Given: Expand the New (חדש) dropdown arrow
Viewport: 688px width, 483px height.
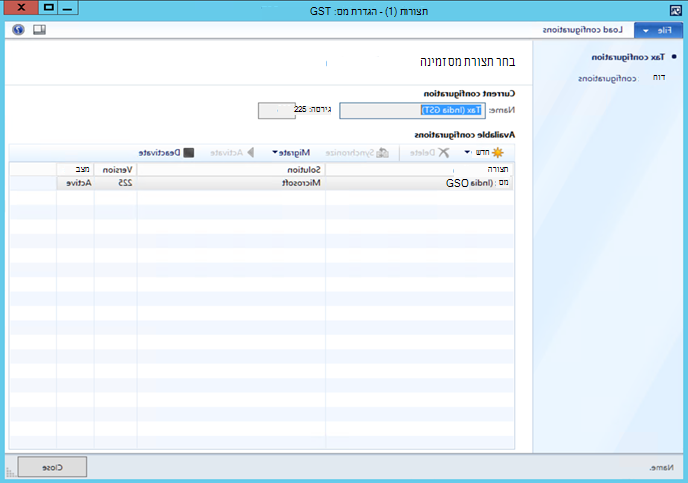Looking at the screenshot, I should [467, 152].
